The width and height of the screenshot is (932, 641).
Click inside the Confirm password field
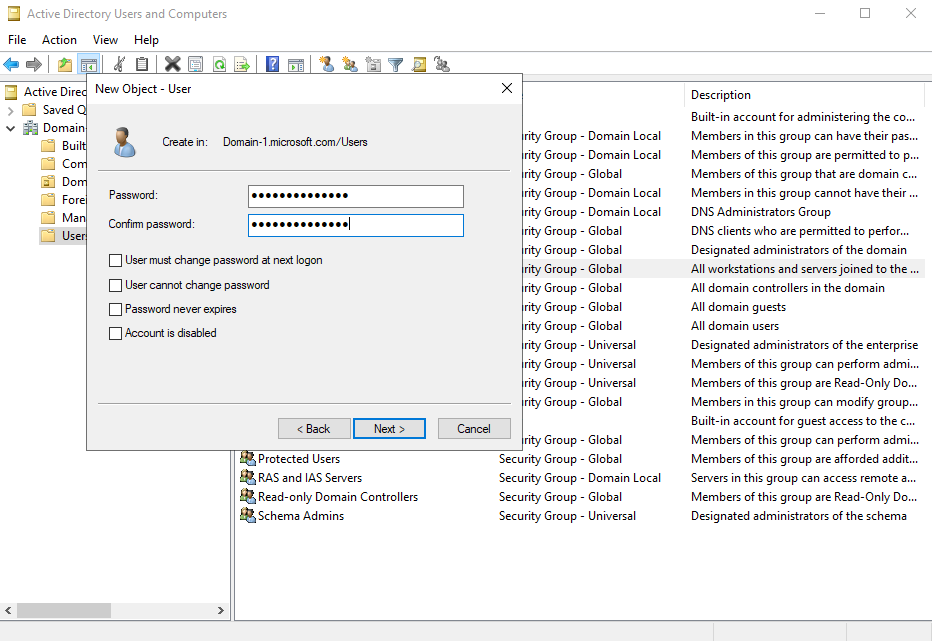[x=355, y=225]
